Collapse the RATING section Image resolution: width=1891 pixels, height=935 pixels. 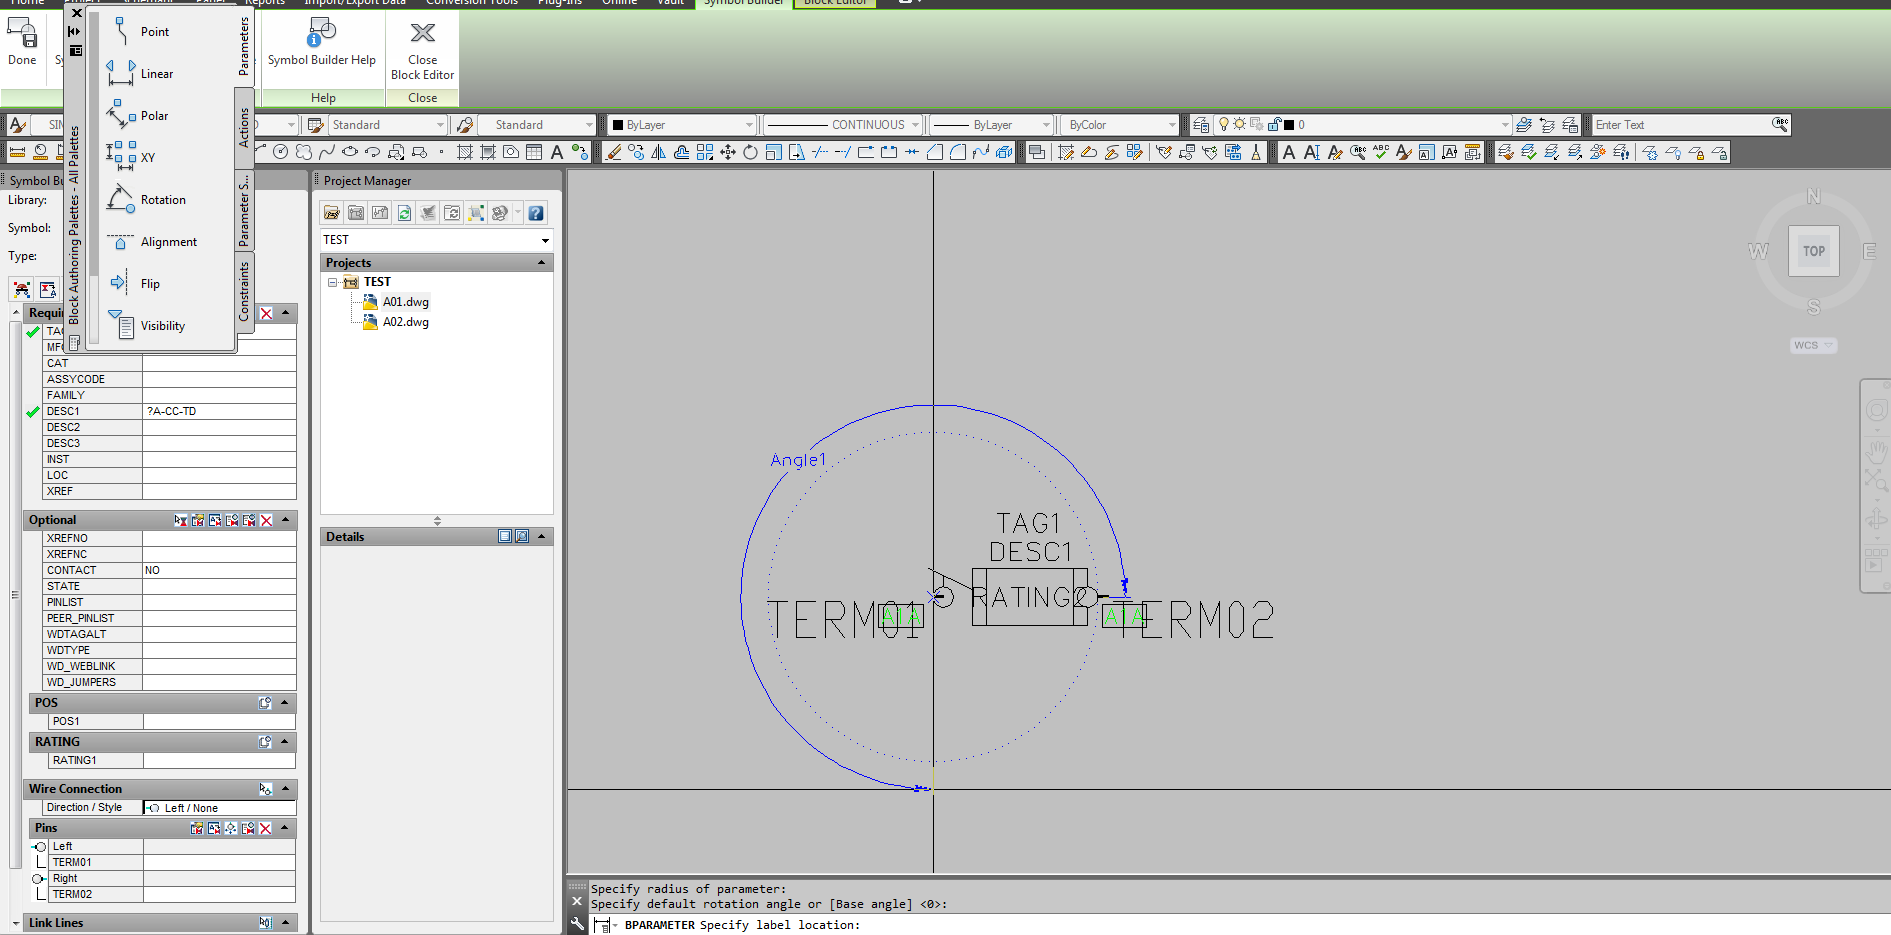(285, 742)
